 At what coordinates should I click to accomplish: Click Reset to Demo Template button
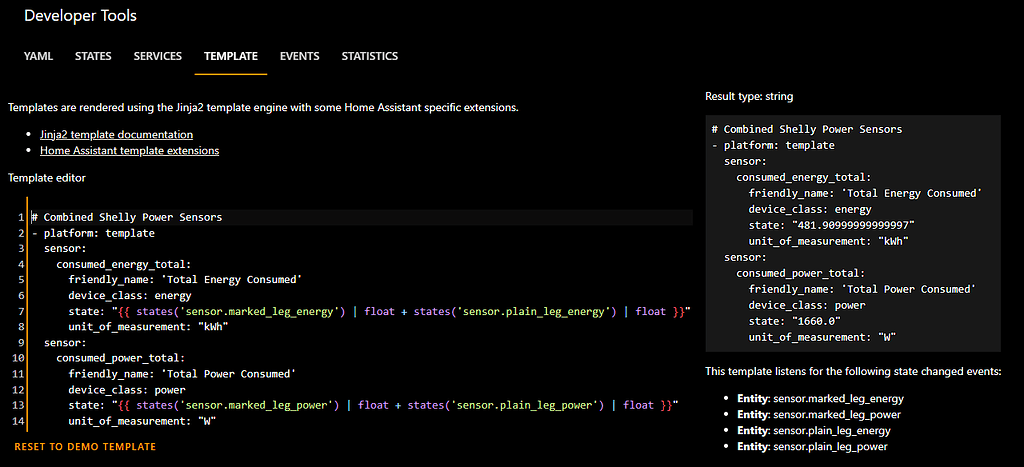pos(85,446)
